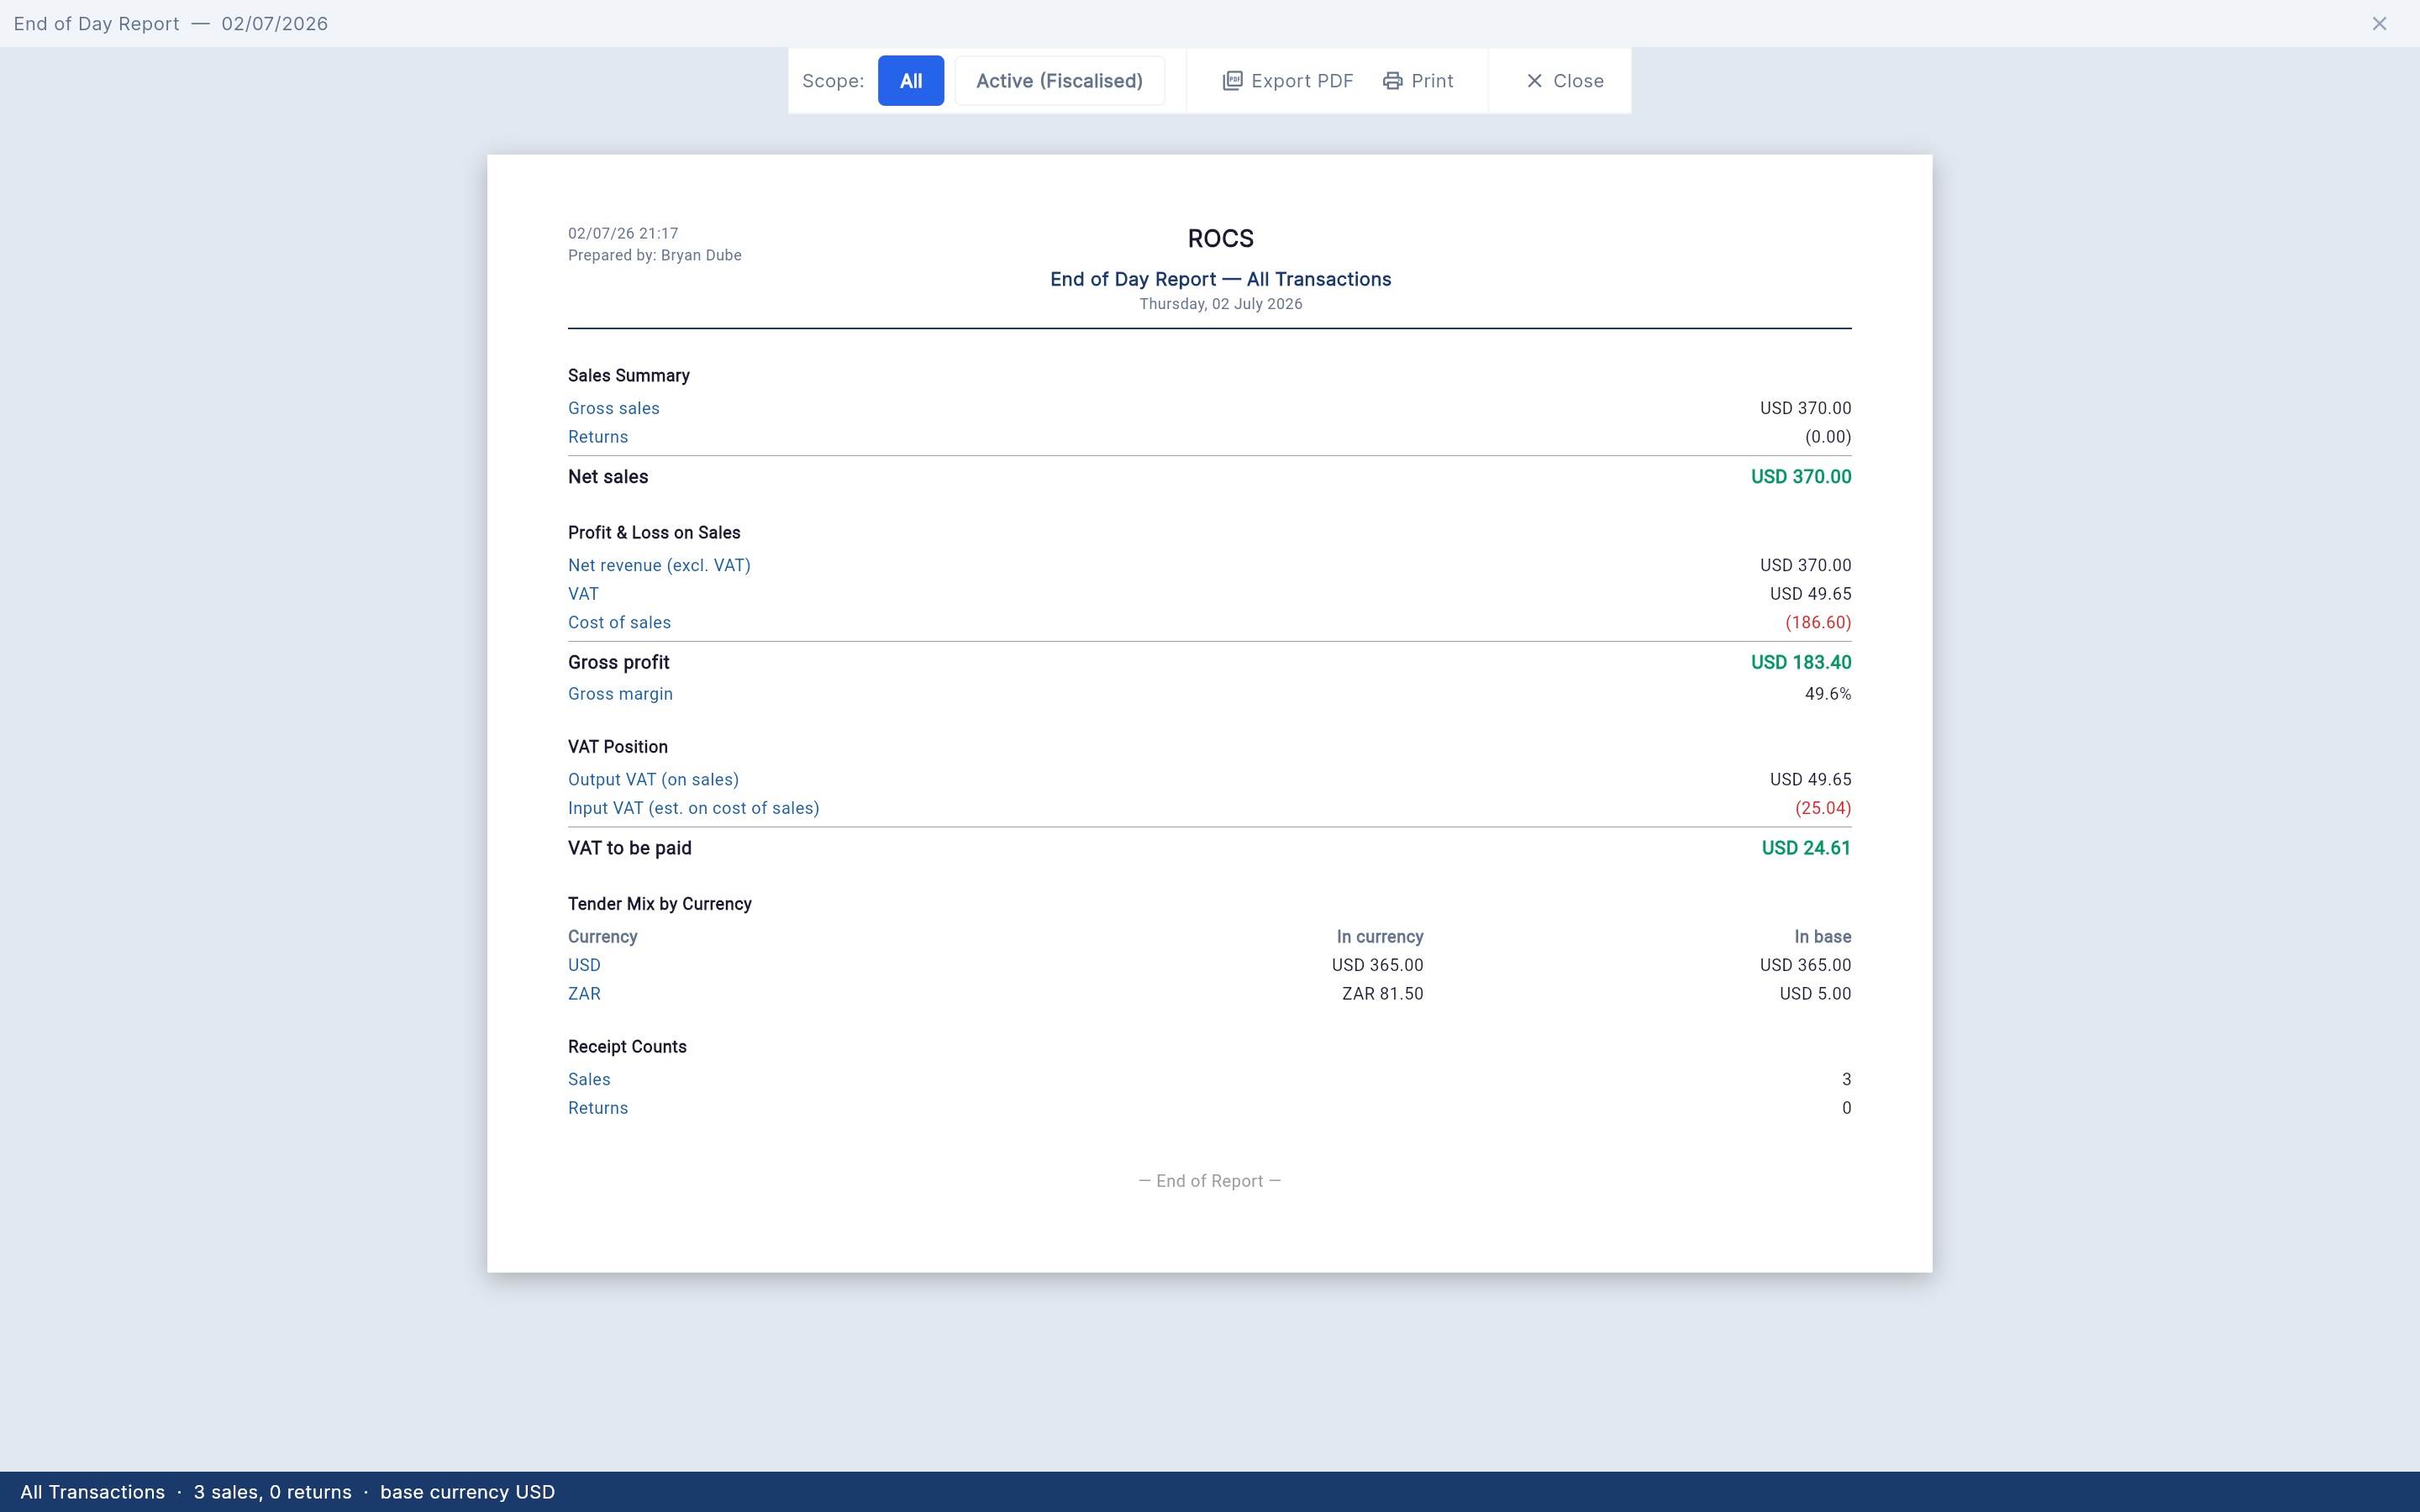This screenshot has width=2420, height=1512.
Task: Click the Close label in toolbar
Action: (1578, 81)
